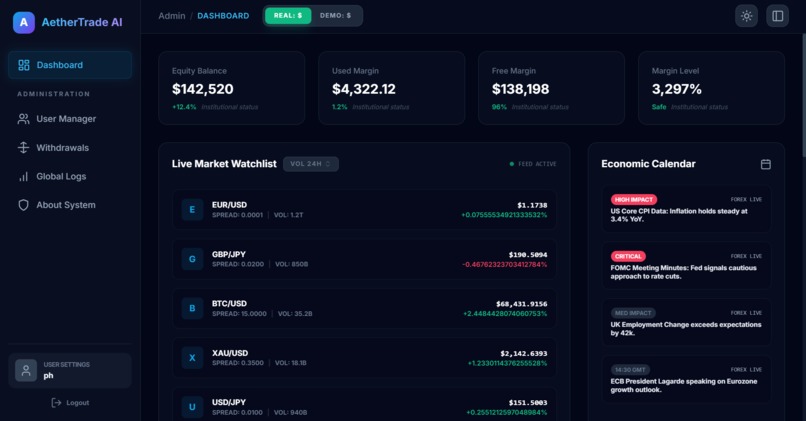
Task: Click the +12.4% equity change
Action: 184,107
